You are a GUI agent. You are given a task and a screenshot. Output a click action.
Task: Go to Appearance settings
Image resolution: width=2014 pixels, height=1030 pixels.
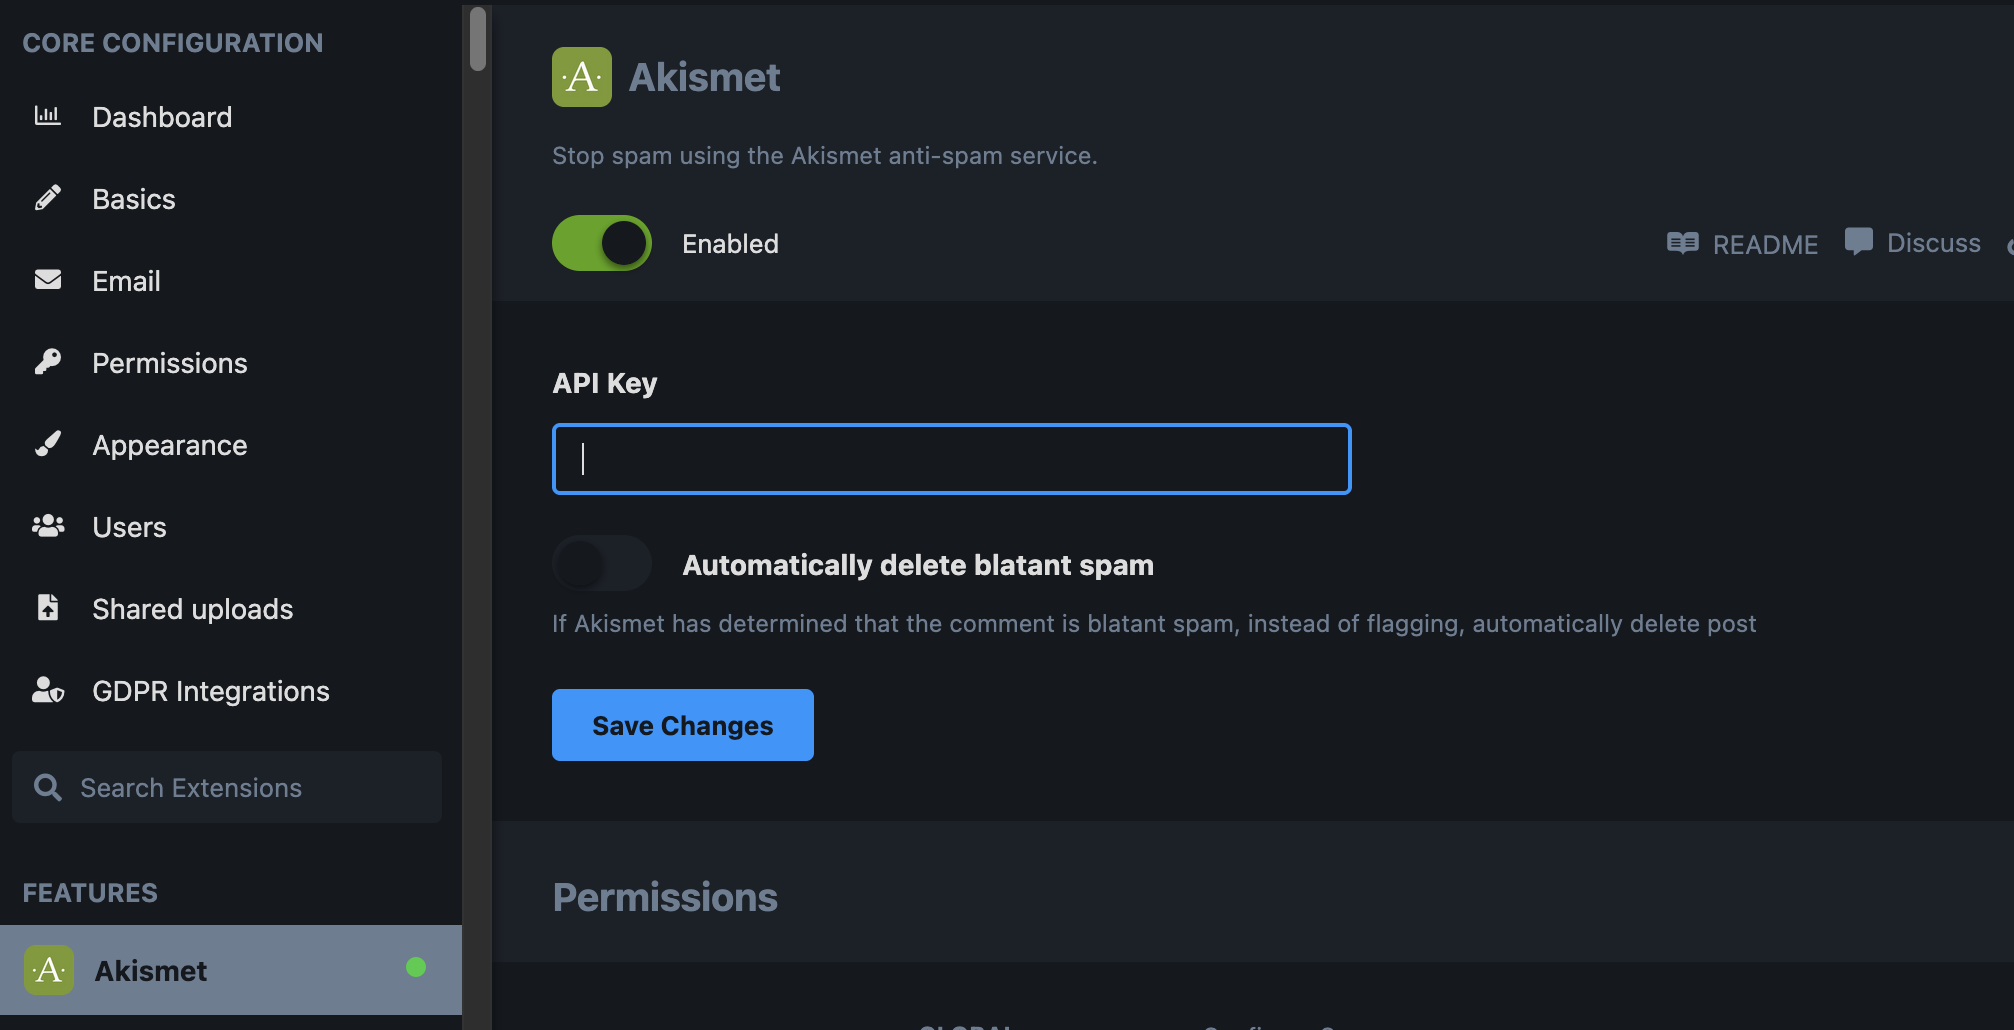click(169, 445)
